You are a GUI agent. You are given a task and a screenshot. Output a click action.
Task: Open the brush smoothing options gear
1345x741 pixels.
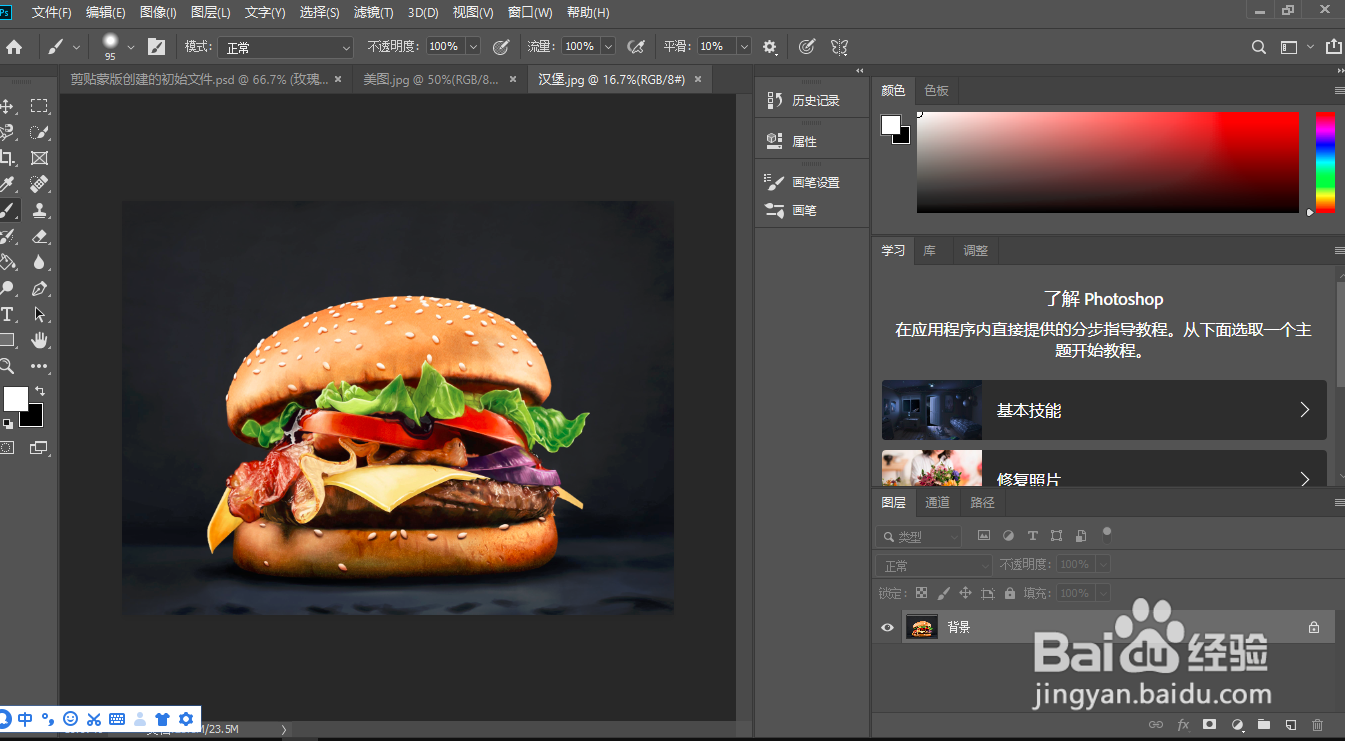769,46
